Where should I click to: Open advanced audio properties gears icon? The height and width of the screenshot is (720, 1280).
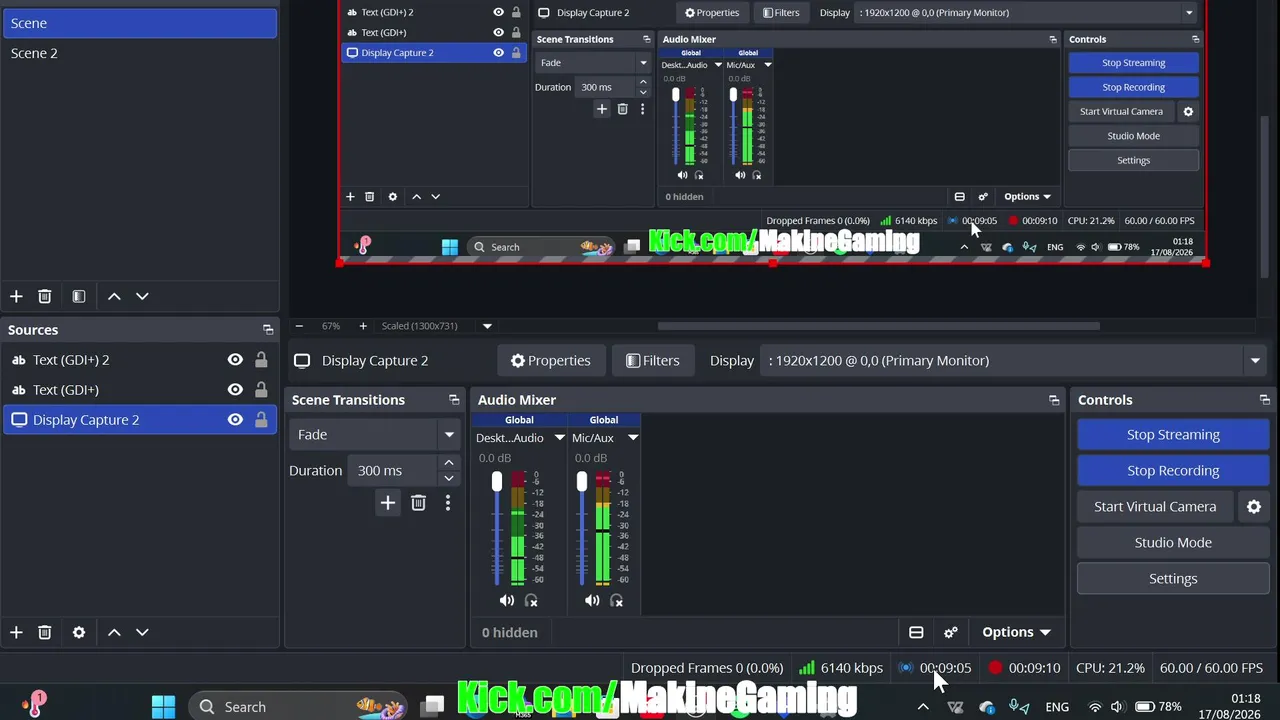[951, 632]
